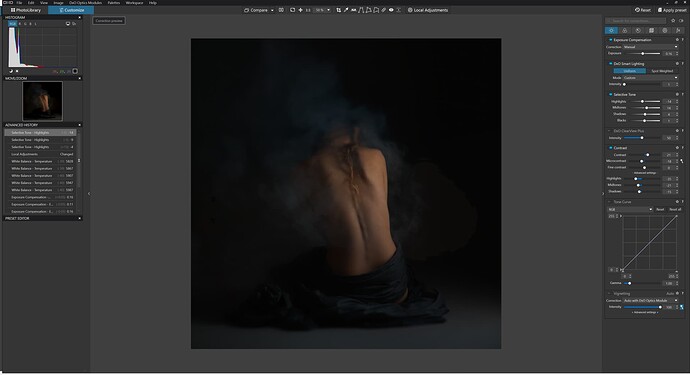The width and height of the screenshot is (690, 375).
Task: Open the Exposure Correction Manual dropdown
Action: 650,47
